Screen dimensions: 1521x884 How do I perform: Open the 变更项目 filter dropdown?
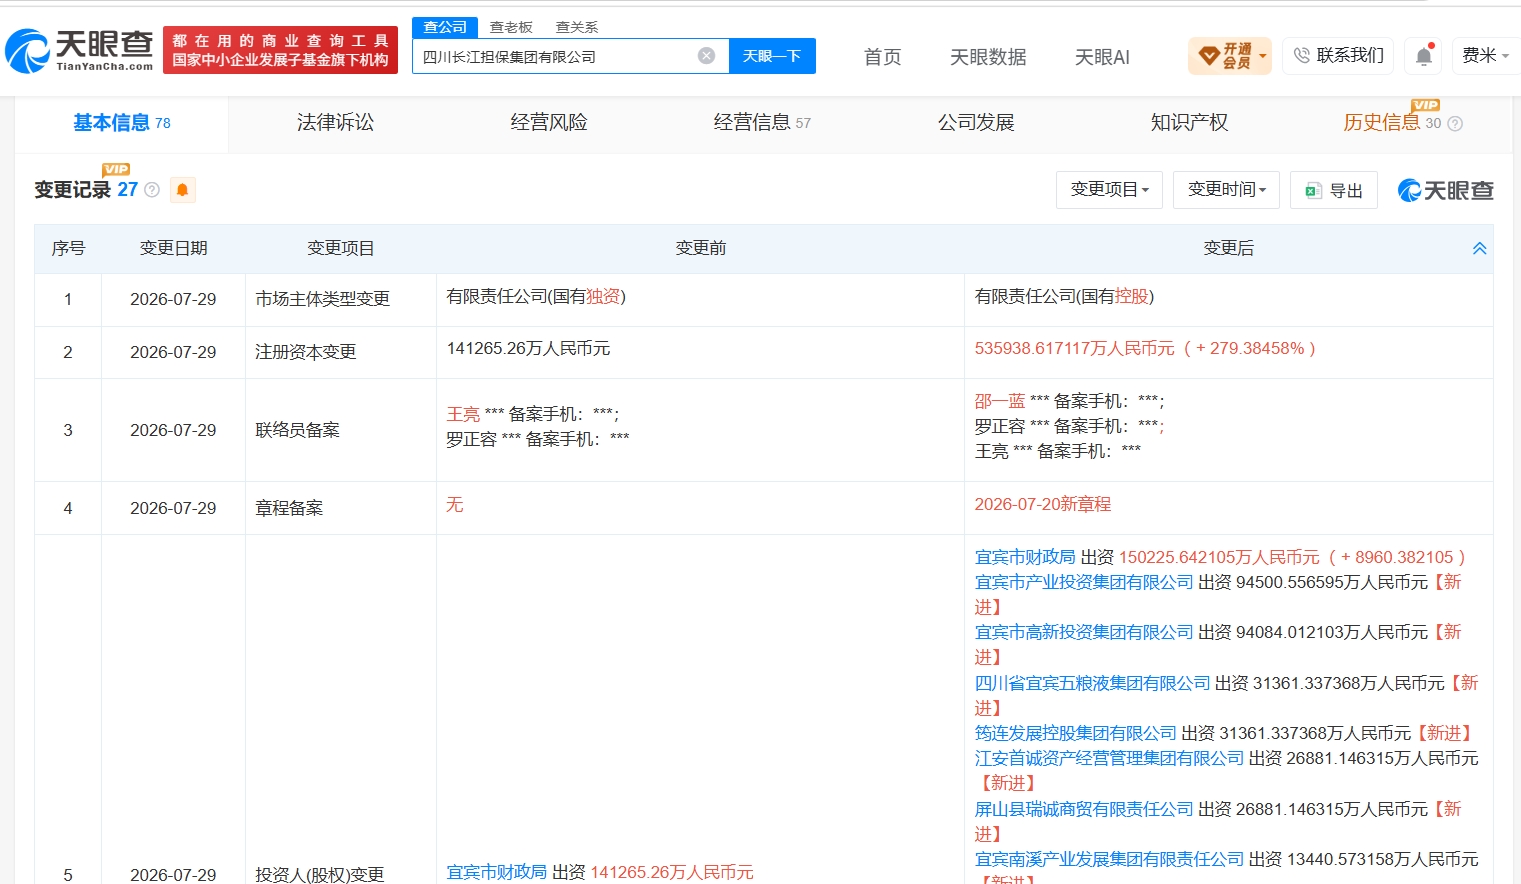(x=1109, y=189)
